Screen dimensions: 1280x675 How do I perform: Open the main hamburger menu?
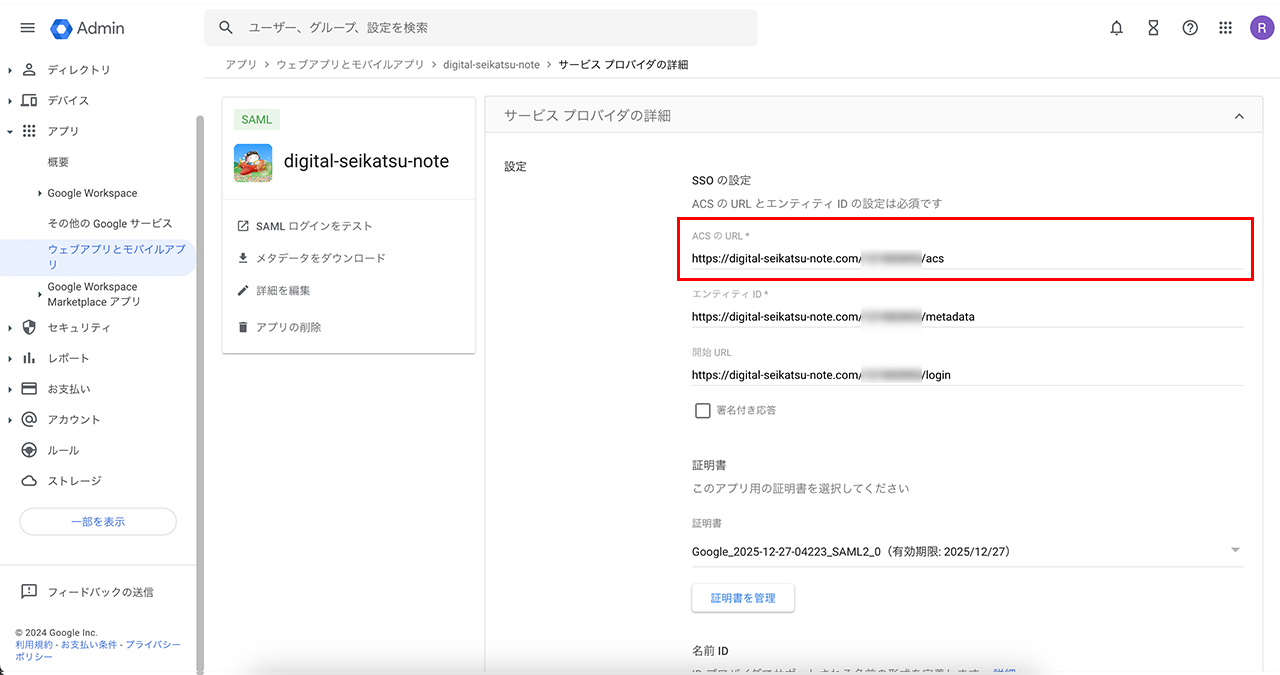pos(27,28)
